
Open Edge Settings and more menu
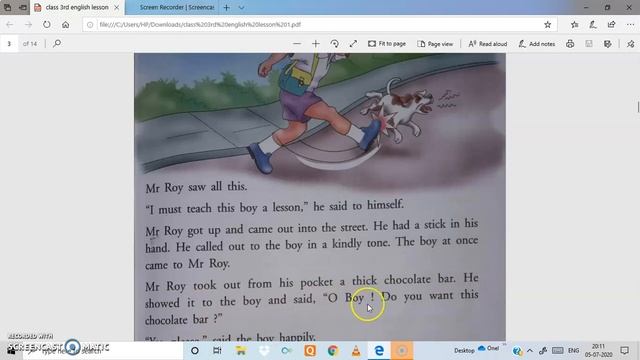[x=630, y=24]
